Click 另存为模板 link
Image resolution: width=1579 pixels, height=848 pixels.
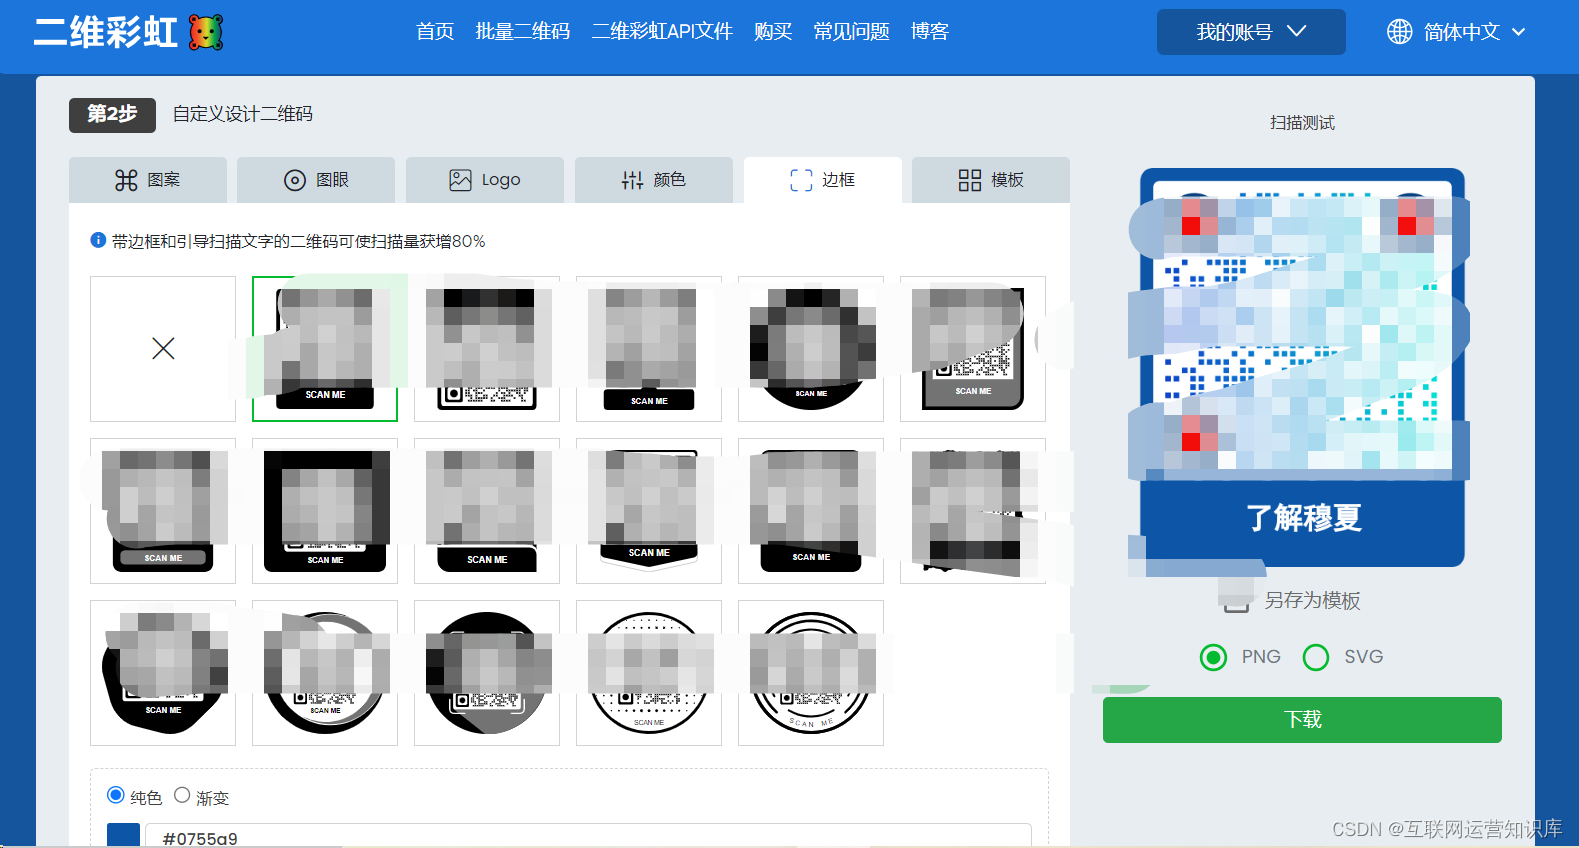tap(1312, 600)
